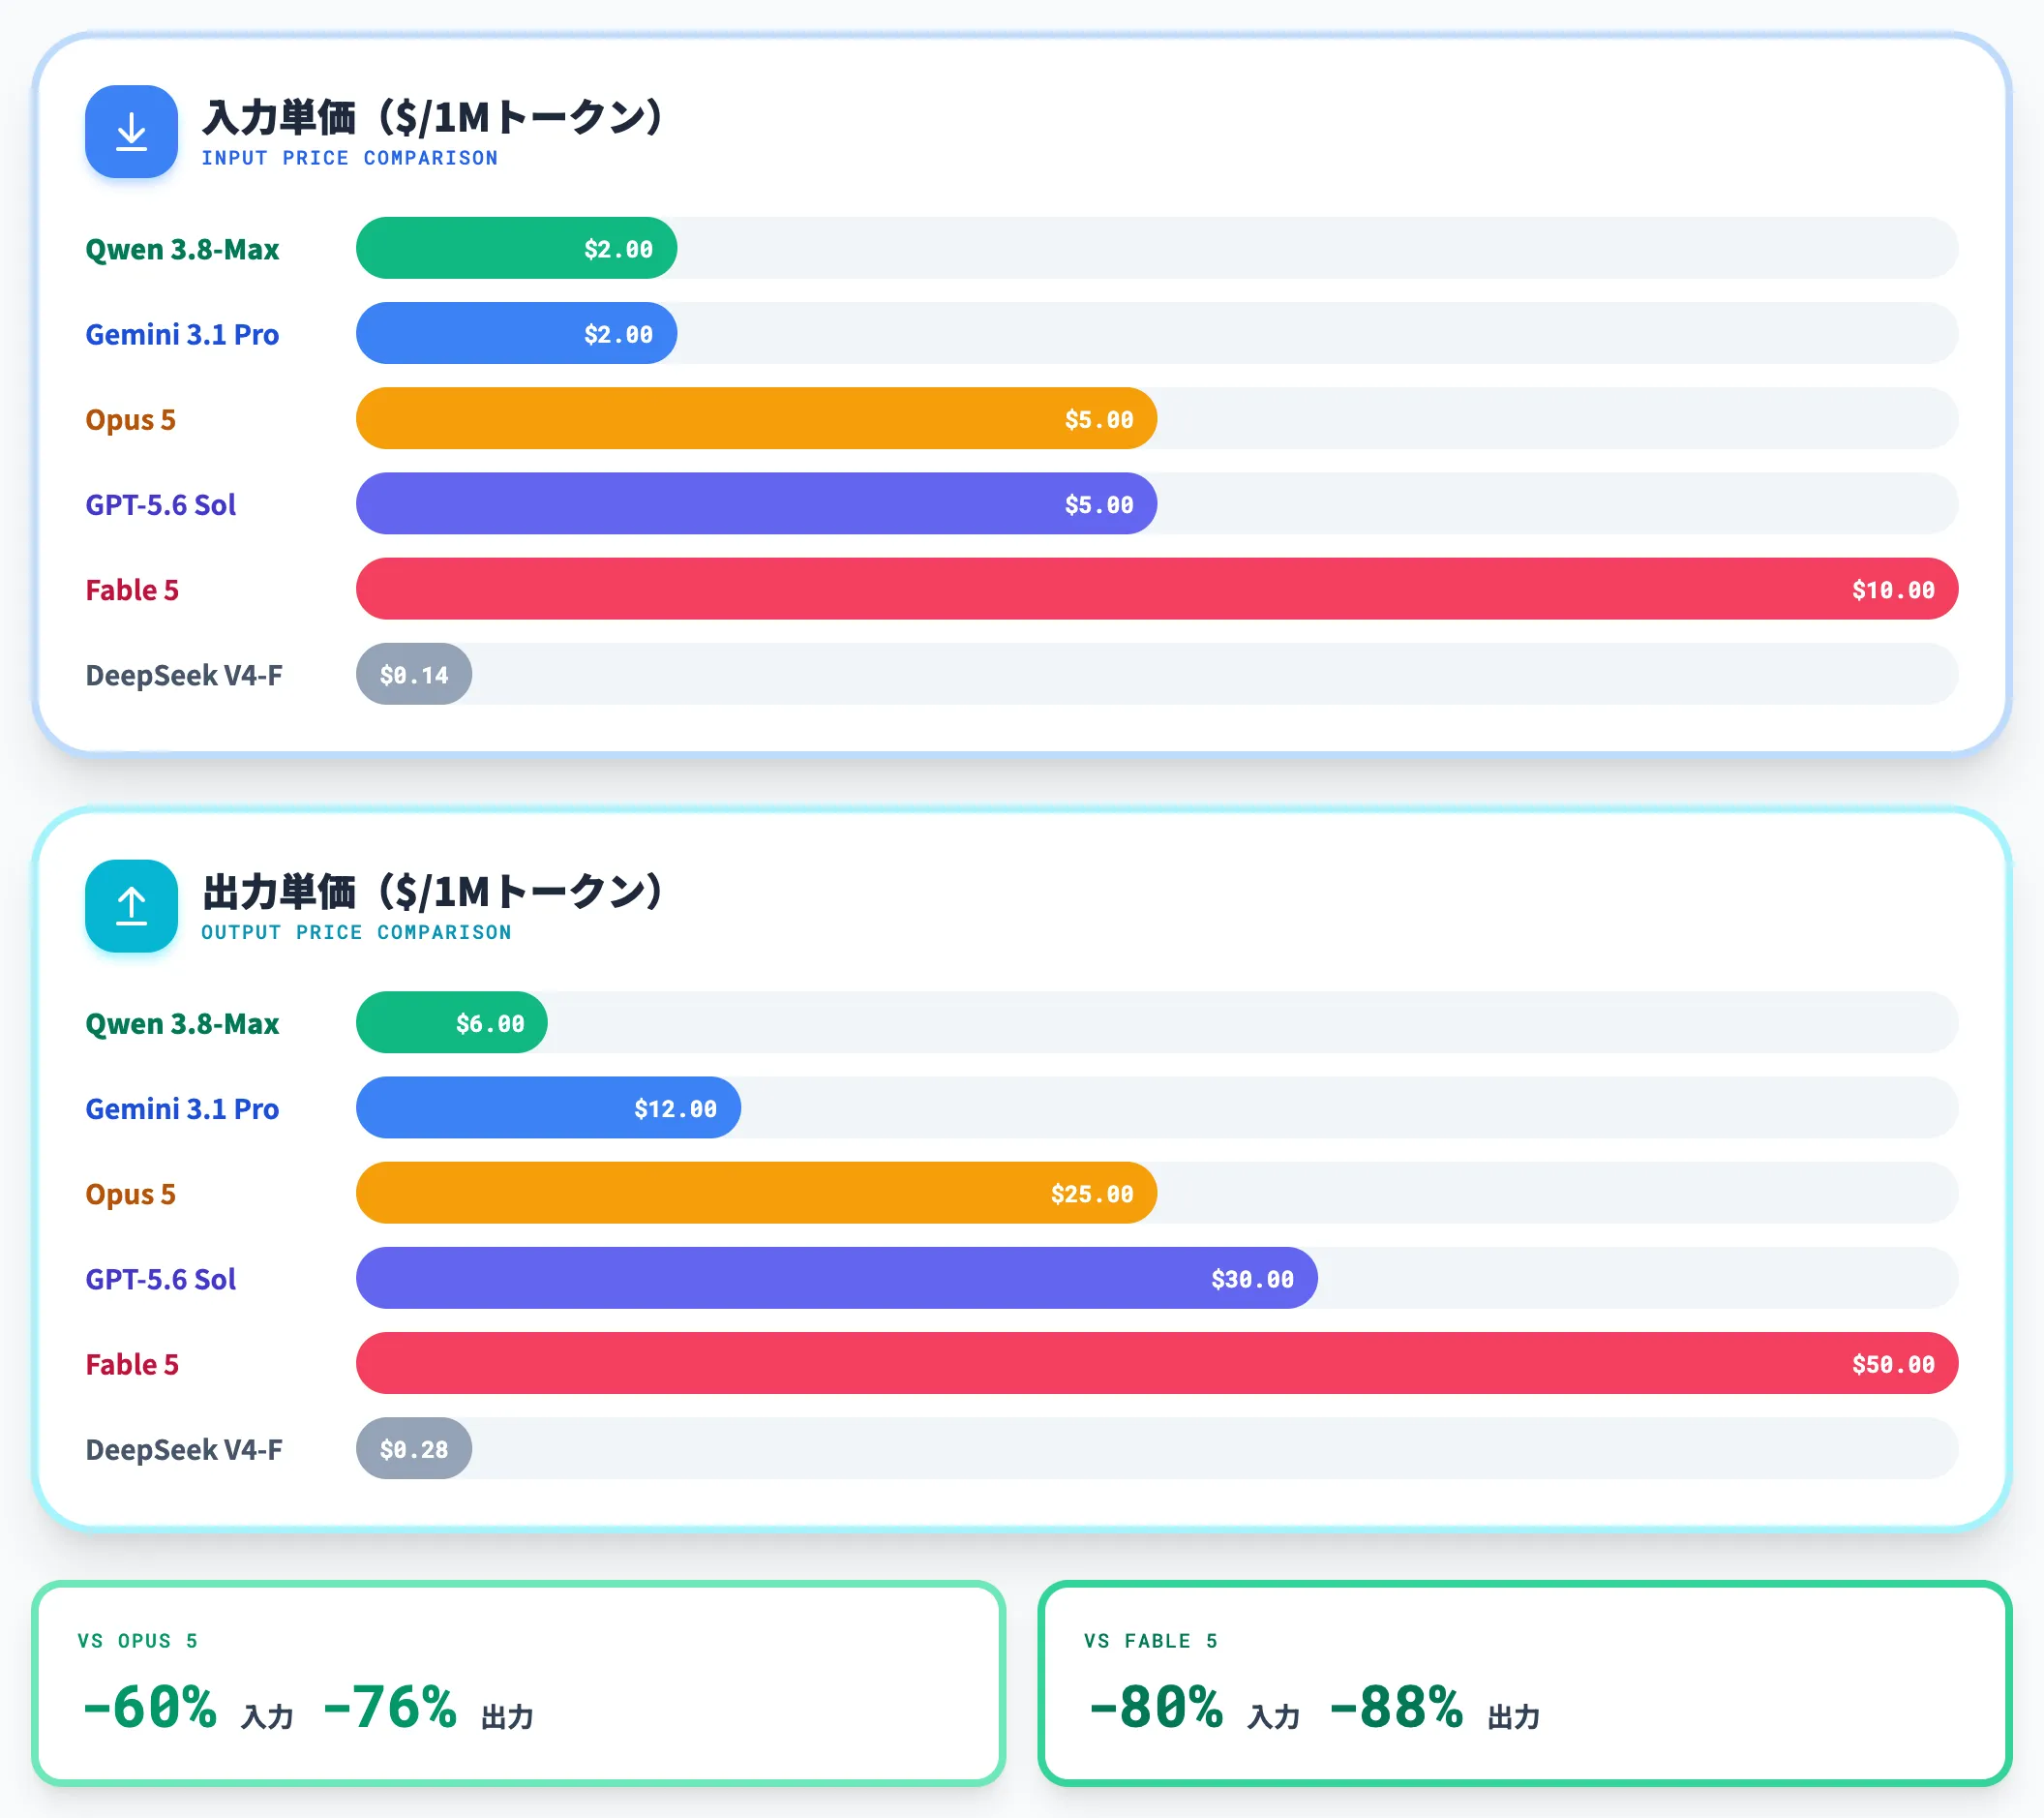
Task: Click the purple GPT-5.6 Sol $30.00 output bar
Action: tap(837, 1278)
